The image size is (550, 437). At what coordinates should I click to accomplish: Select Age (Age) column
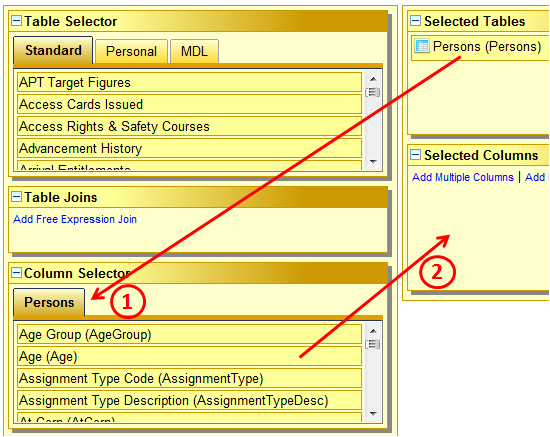point(189,356)
